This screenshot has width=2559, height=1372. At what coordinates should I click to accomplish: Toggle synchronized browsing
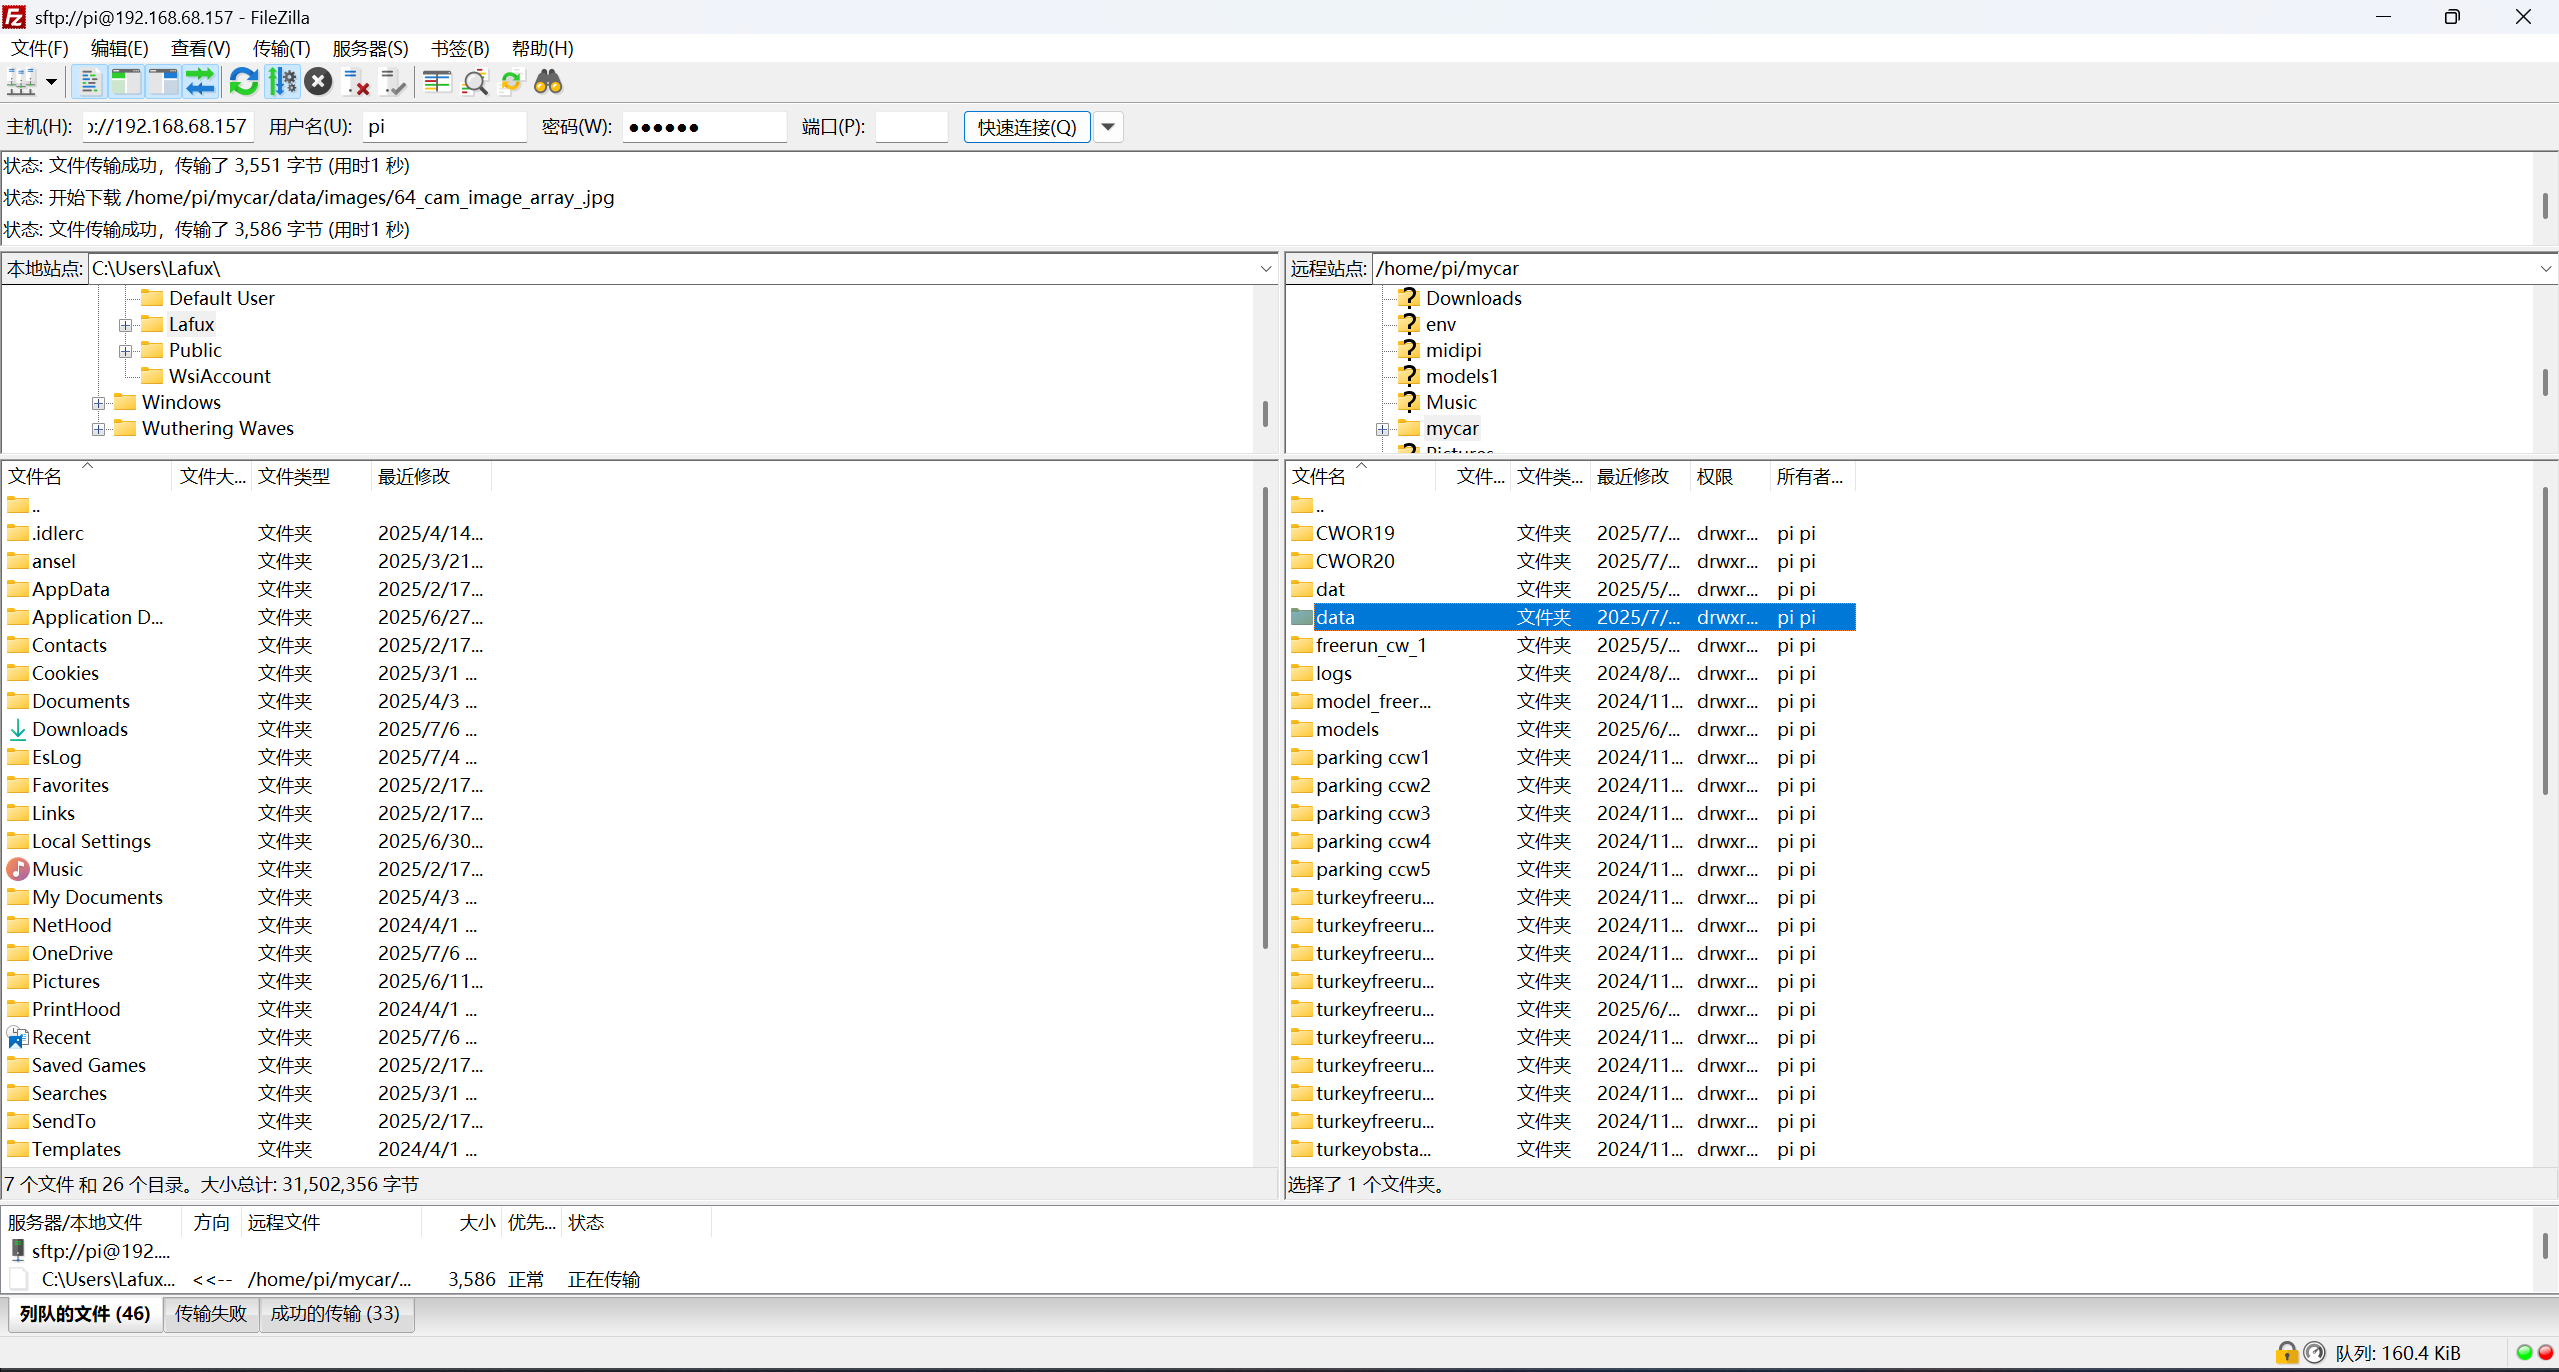pos(511,82)
